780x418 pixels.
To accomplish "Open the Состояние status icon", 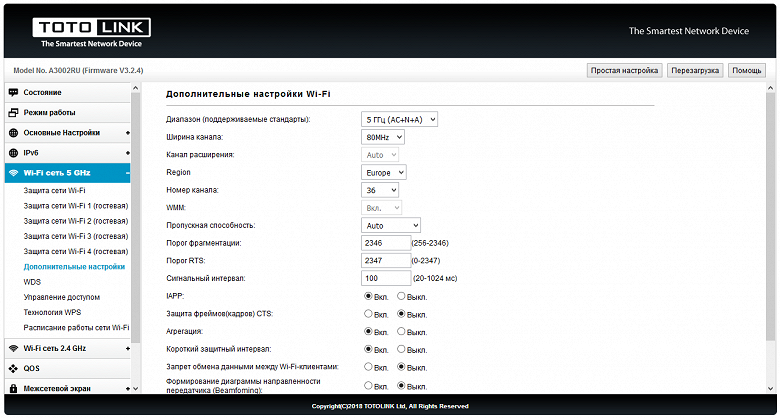I will coord(13,93).
